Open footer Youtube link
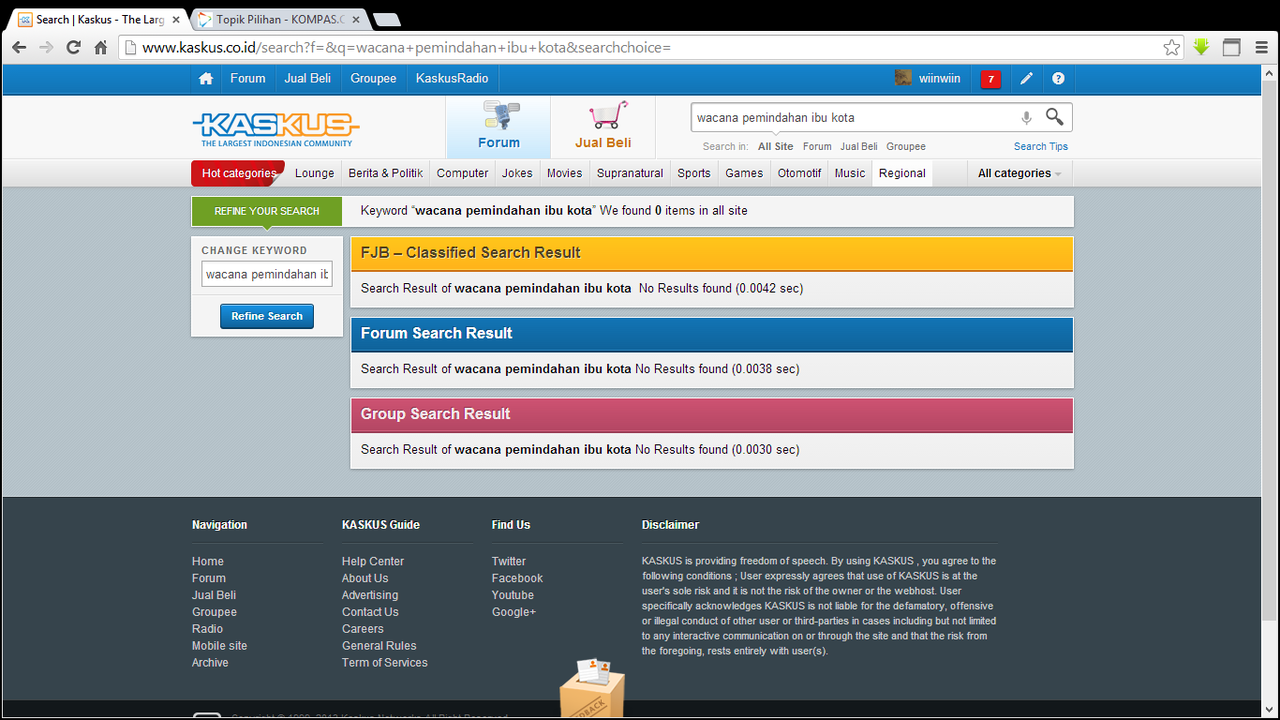Screen dimensions: 1280x720 pos(513,595)
